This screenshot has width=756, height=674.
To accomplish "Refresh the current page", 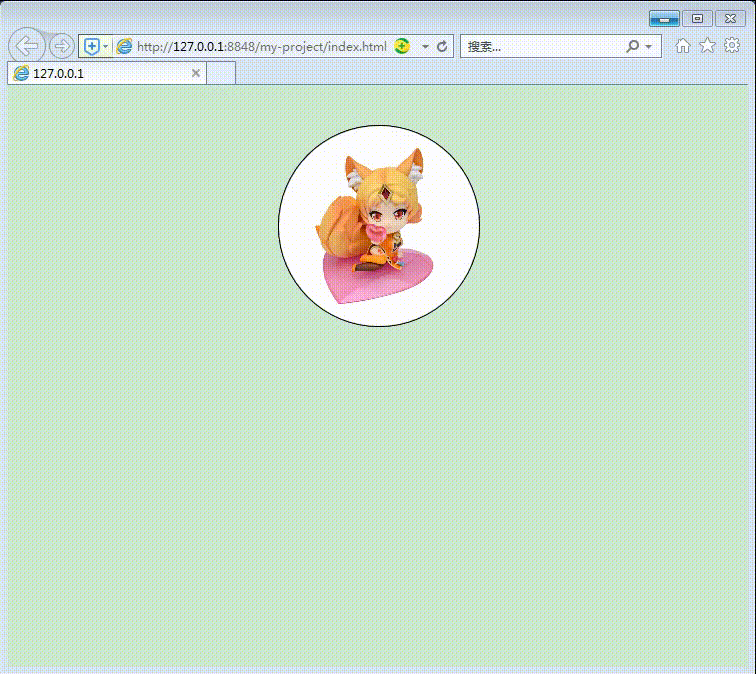I will pyautogui.click(x=442, y=47).
